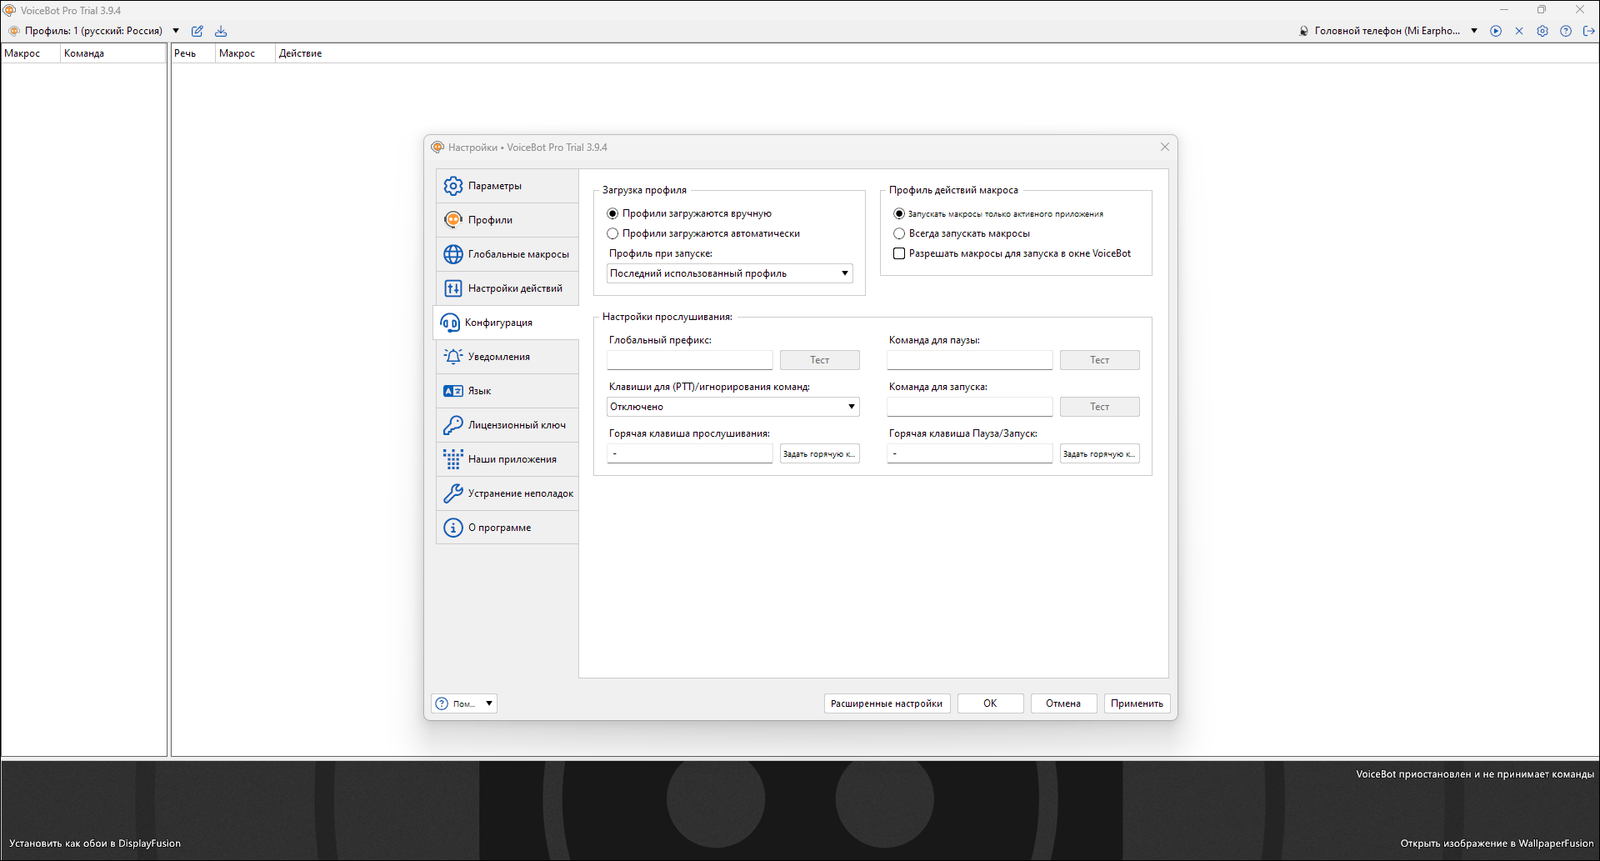Click the help question mark icon top-right
This screenshot has width=1600, height=861.
point(1566,31)
